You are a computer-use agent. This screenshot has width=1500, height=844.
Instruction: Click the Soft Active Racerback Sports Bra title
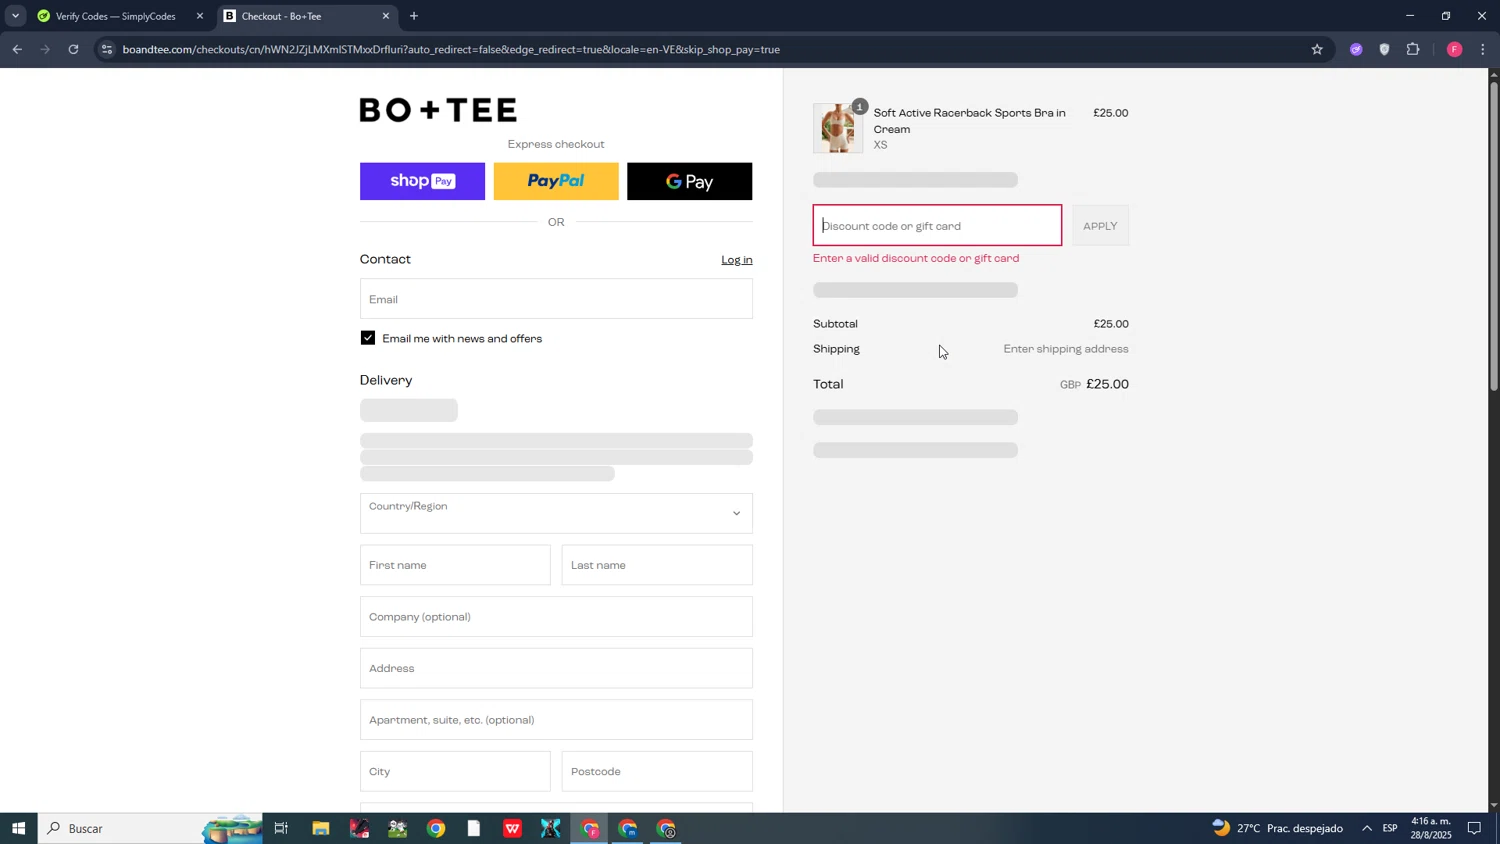coord(969,121)
